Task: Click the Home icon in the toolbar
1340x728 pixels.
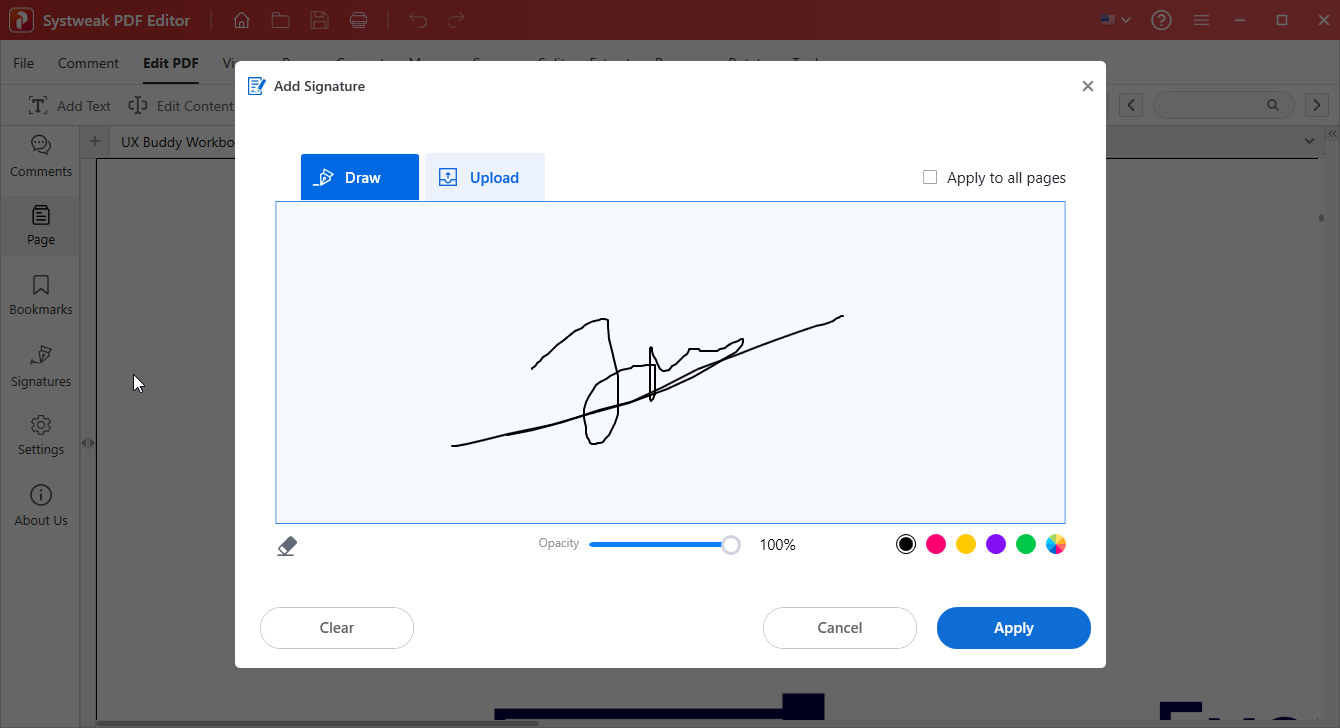Action: point(240,20)
